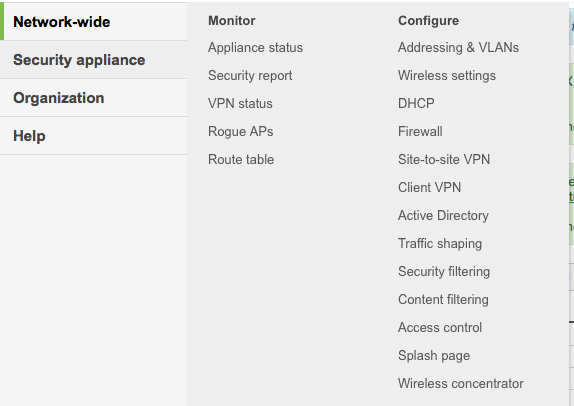Open Traffic shaping settings
Screen dimensions: 574x406
440,243
